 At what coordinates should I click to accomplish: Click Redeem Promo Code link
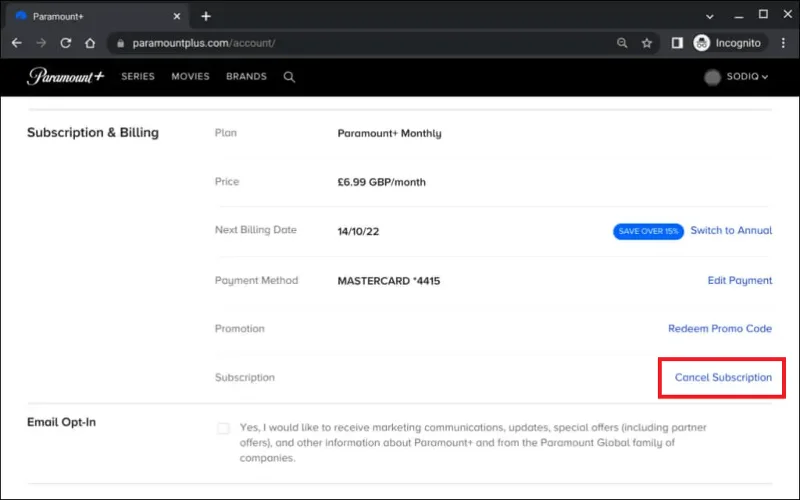(x=720, y=329)
